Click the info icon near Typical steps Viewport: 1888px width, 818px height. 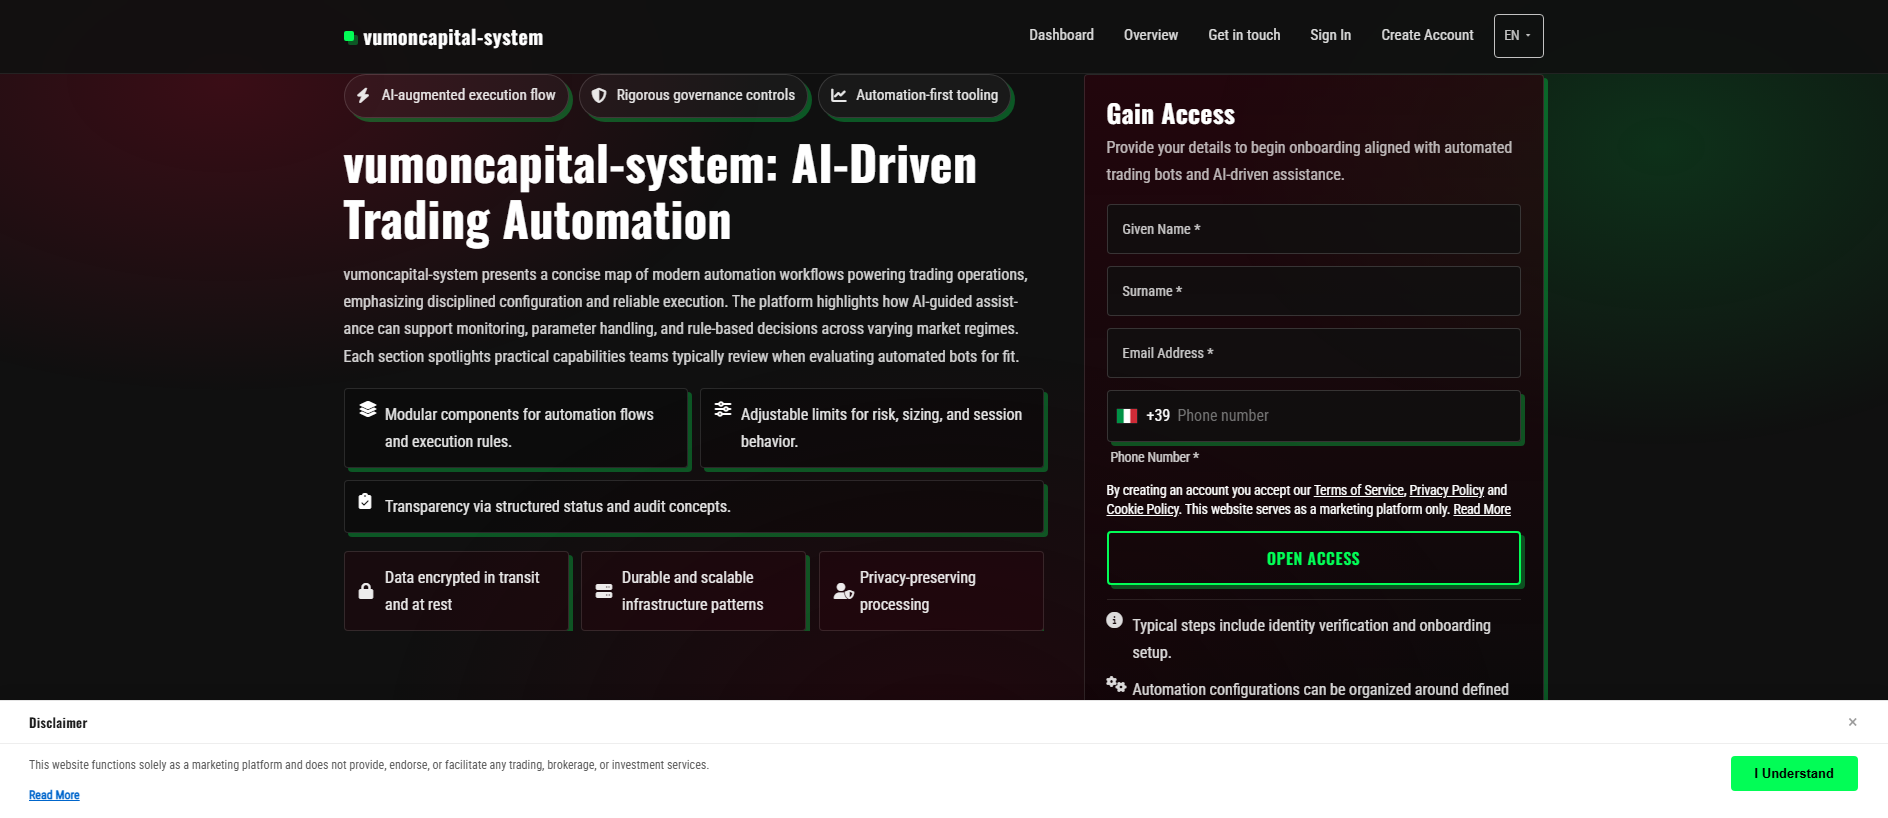tap(1114, 620)
